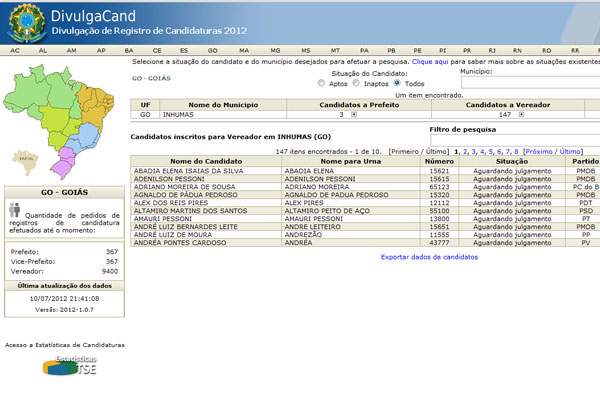Click the Filtro de pesquisa field

click(x=515, y=140)
